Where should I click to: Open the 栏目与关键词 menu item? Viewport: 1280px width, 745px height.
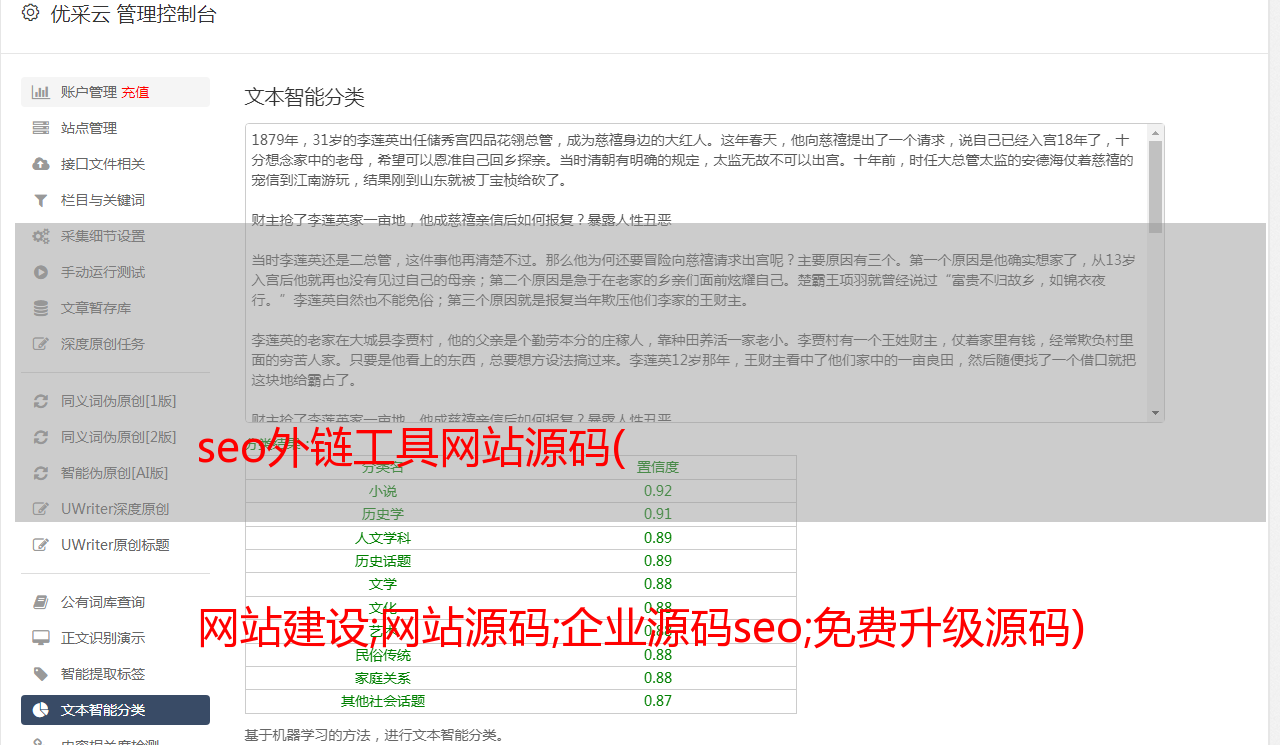click(x=115, y=200)
